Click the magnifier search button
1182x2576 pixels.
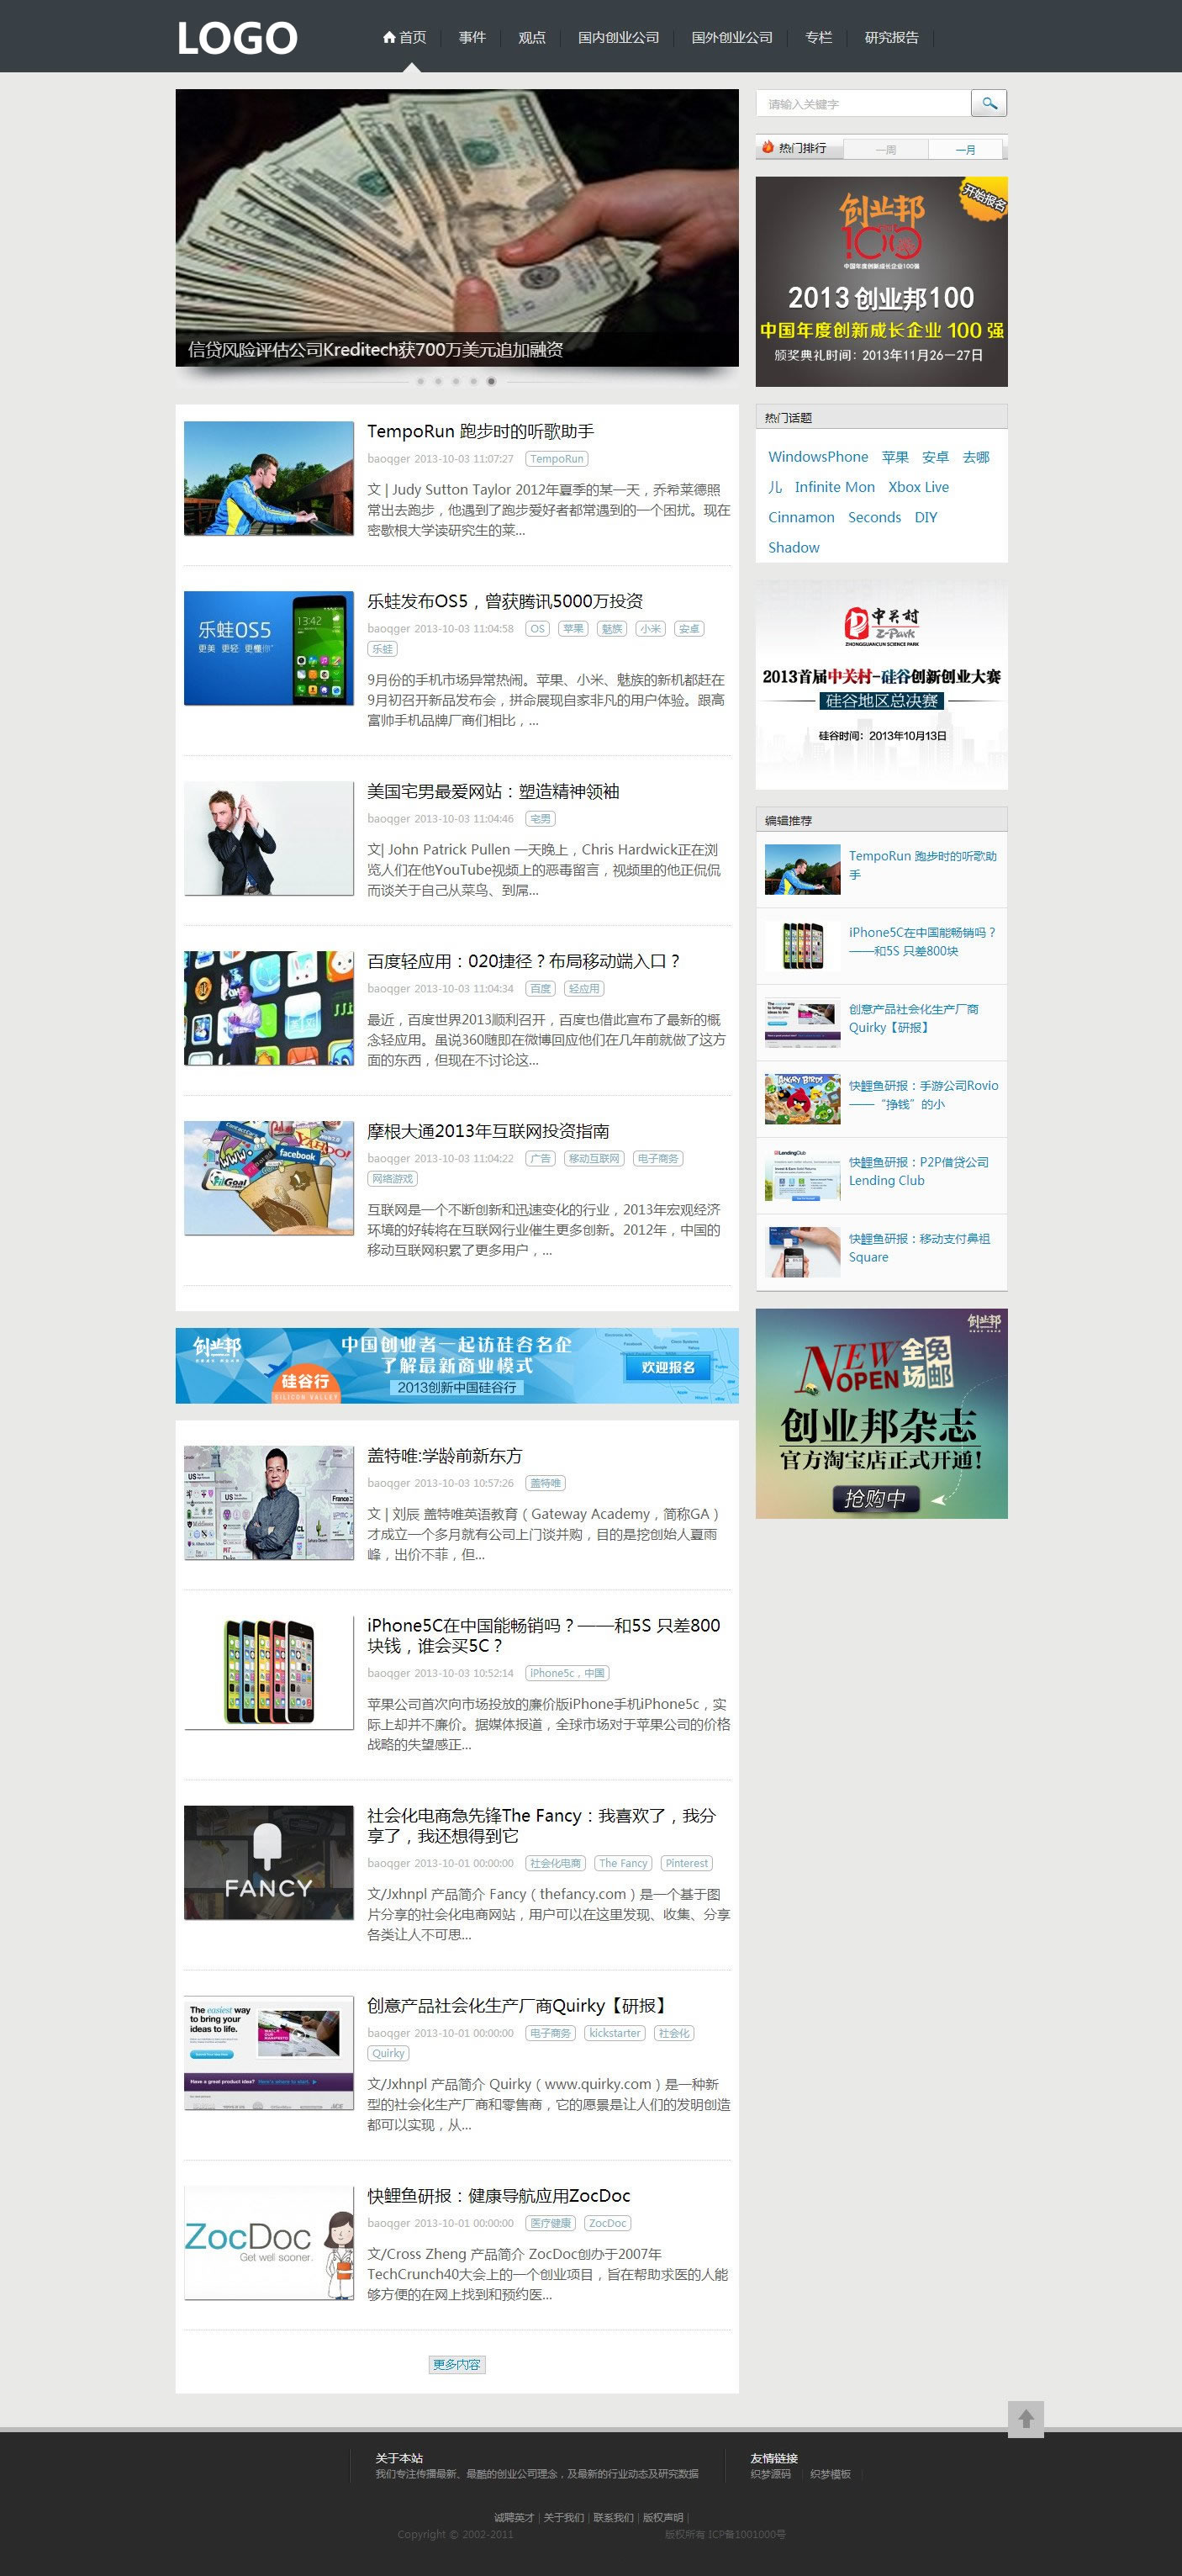click(989, 103)
